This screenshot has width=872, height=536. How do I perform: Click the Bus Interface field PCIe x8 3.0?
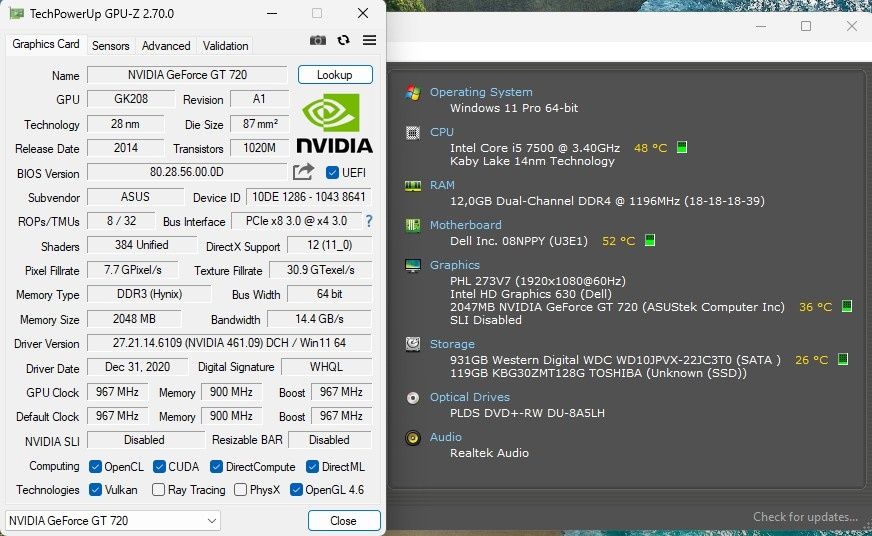(296, 221)
